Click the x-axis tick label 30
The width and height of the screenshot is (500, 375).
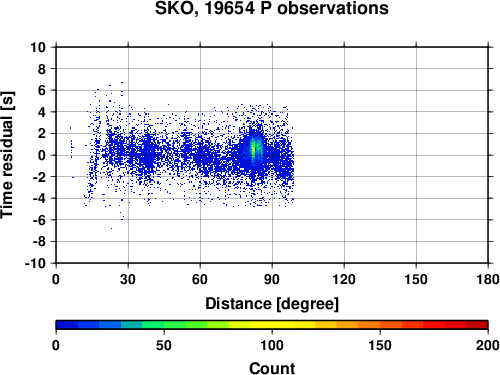(128, 279)
